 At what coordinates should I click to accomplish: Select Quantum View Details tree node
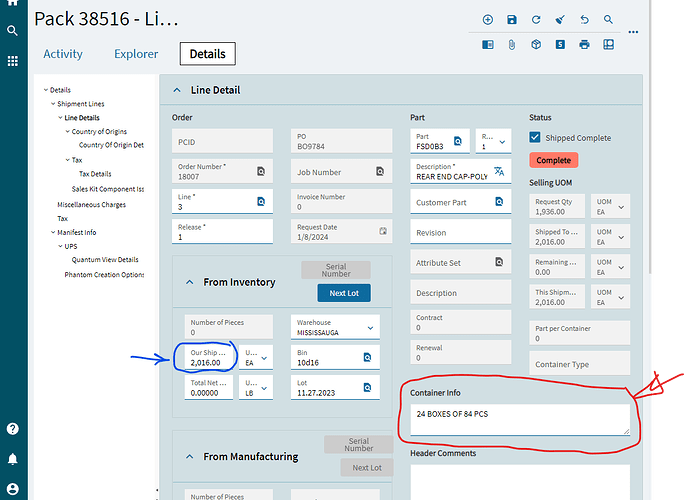[x=105, y=260]
